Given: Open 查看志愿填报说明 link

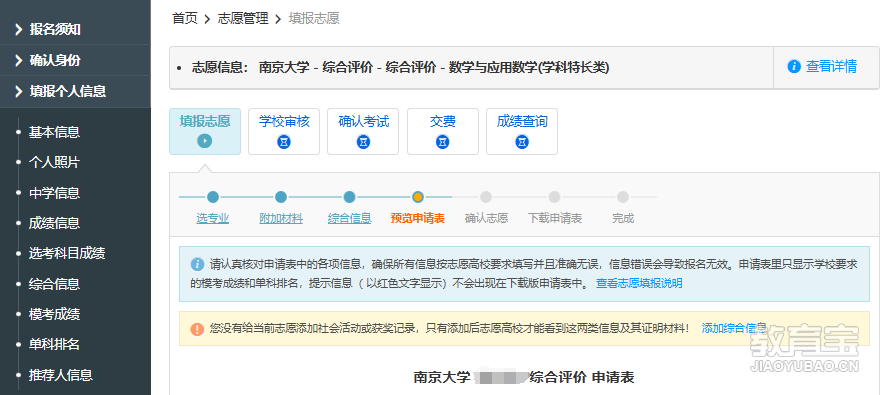Looking at the screenshot, I should coord(639,283).
